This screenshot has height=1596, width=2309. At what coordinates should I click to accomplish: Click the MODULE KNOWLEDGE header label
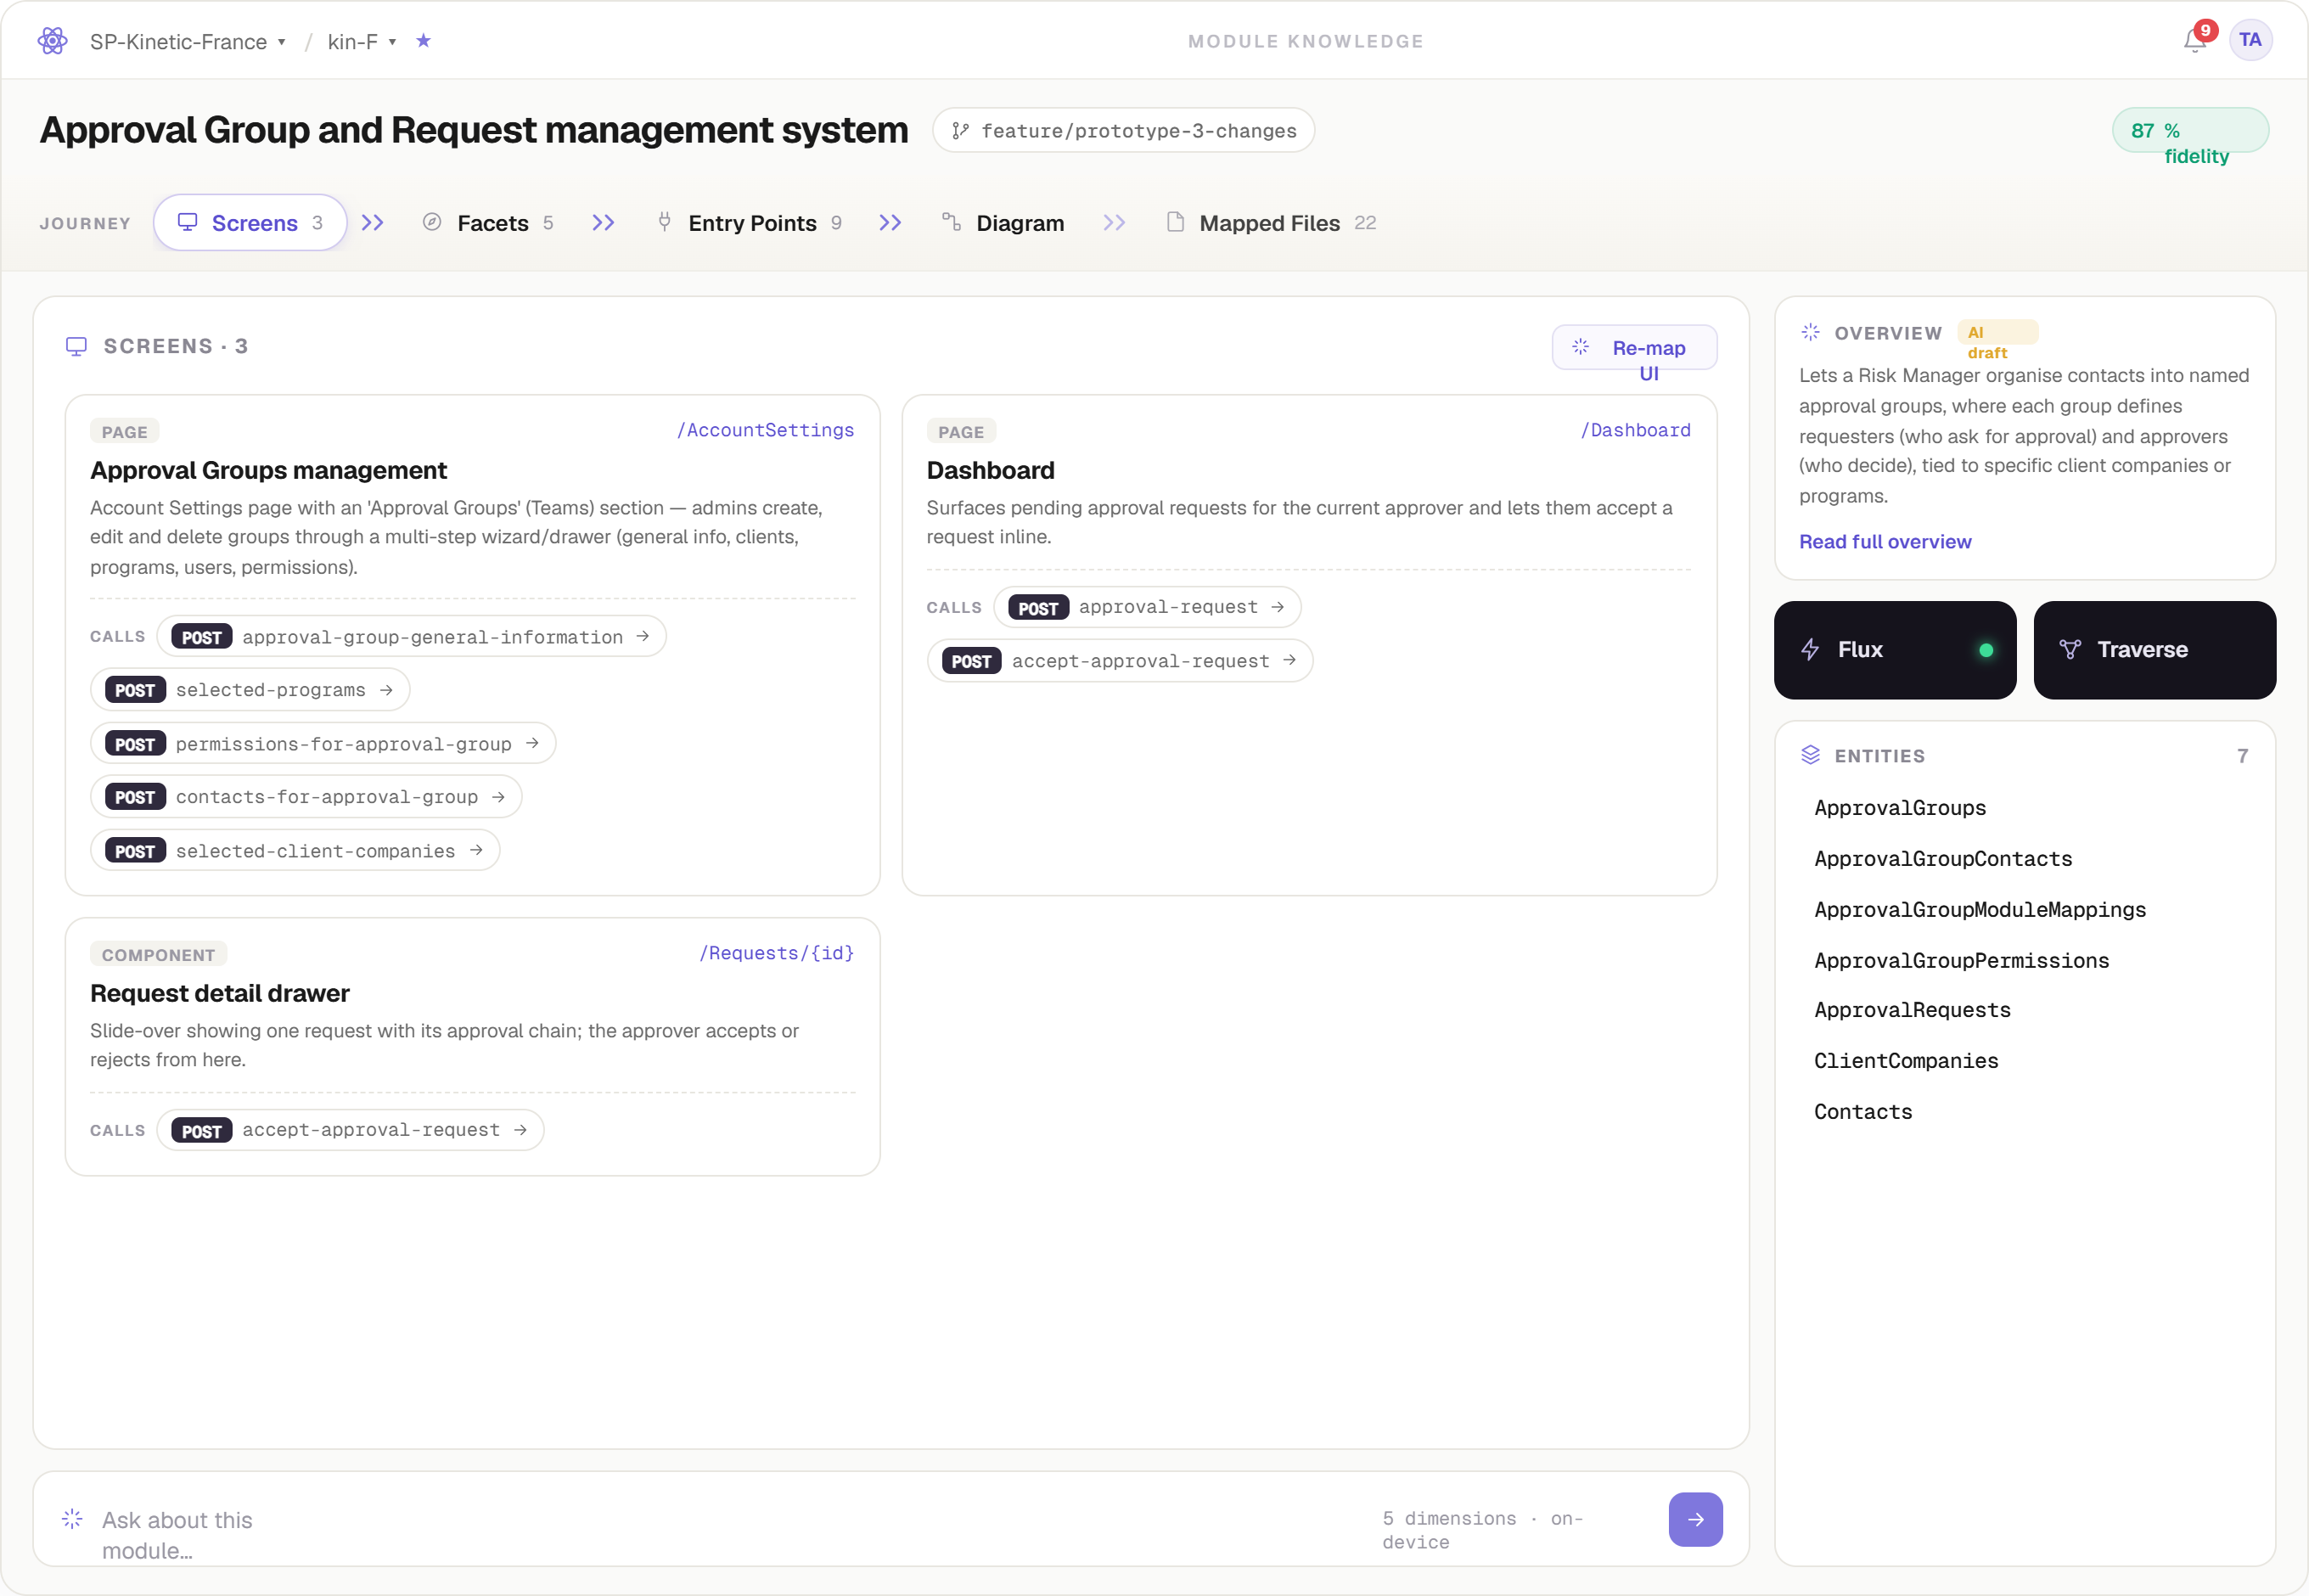click(1305, 41)
